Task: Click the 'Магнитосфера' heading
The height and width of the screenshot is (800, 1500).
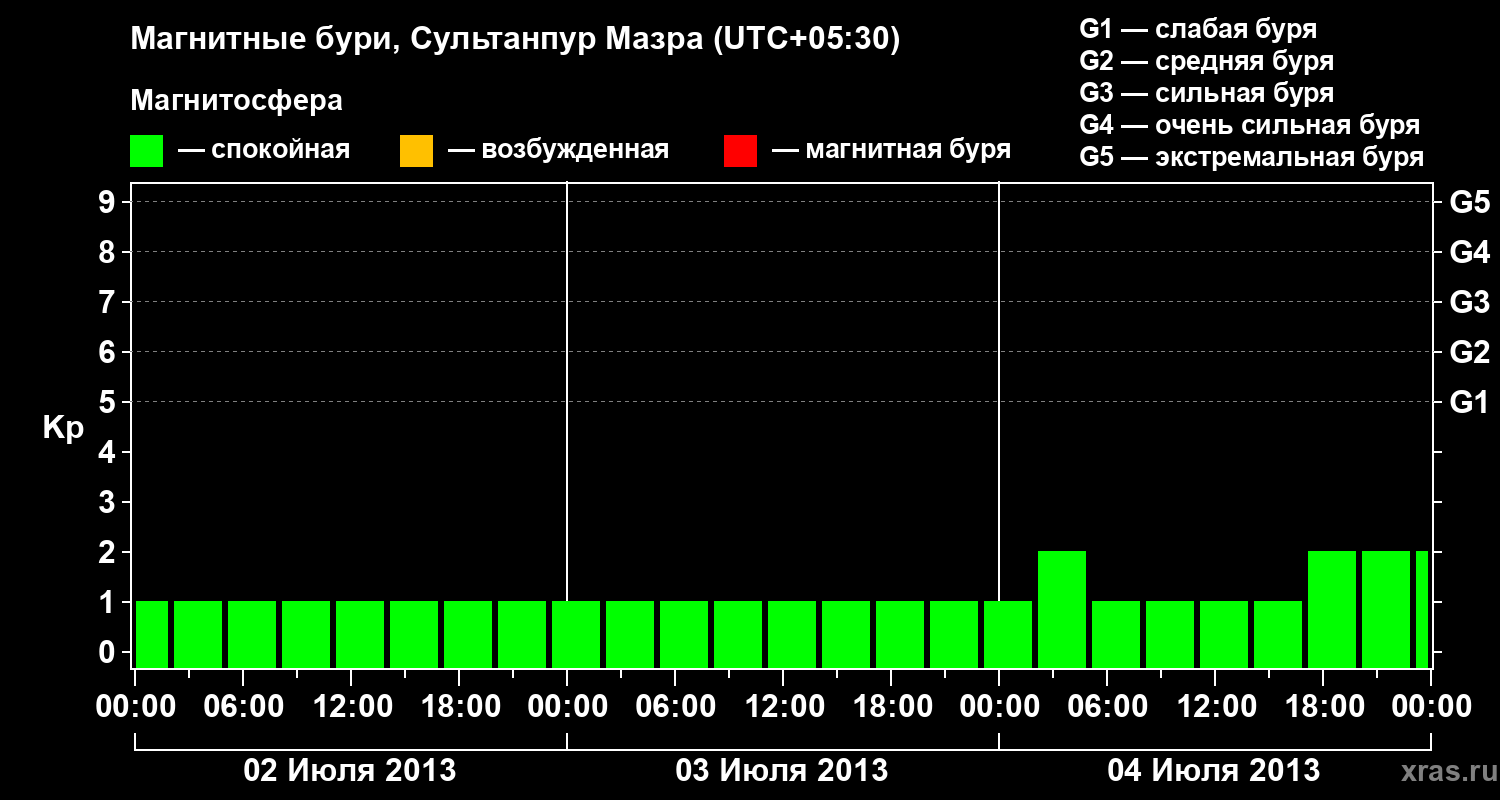Action: [237, 101]
